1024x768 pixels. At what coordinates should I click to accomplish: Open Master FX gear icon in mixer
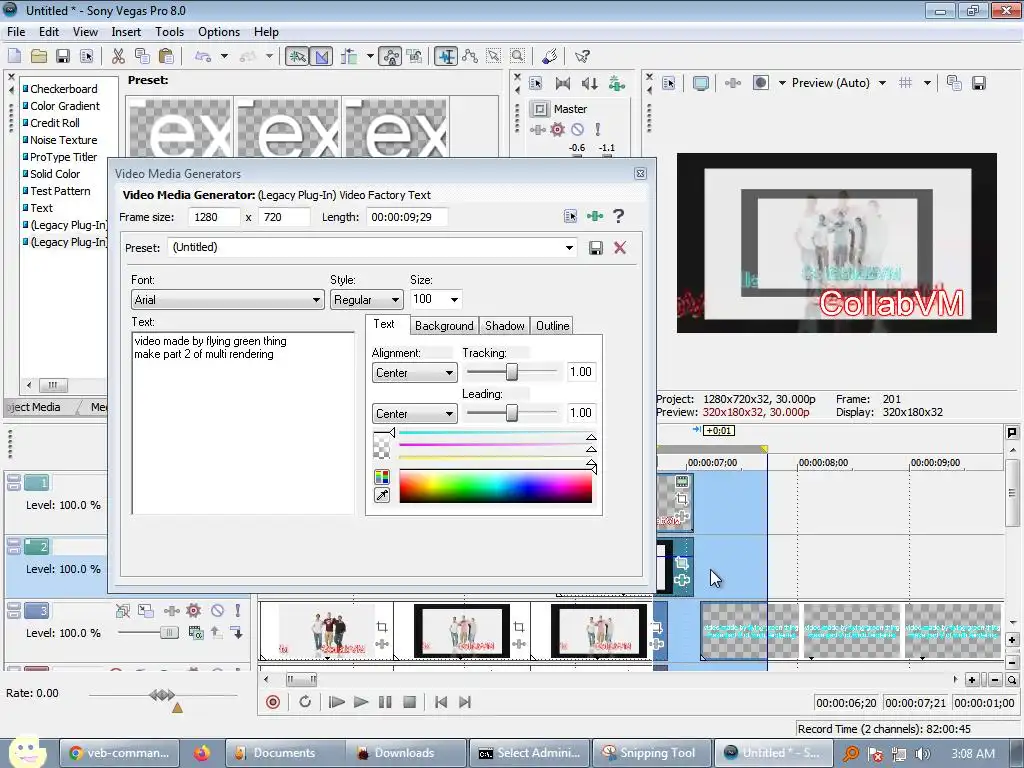tap(557, 129)
